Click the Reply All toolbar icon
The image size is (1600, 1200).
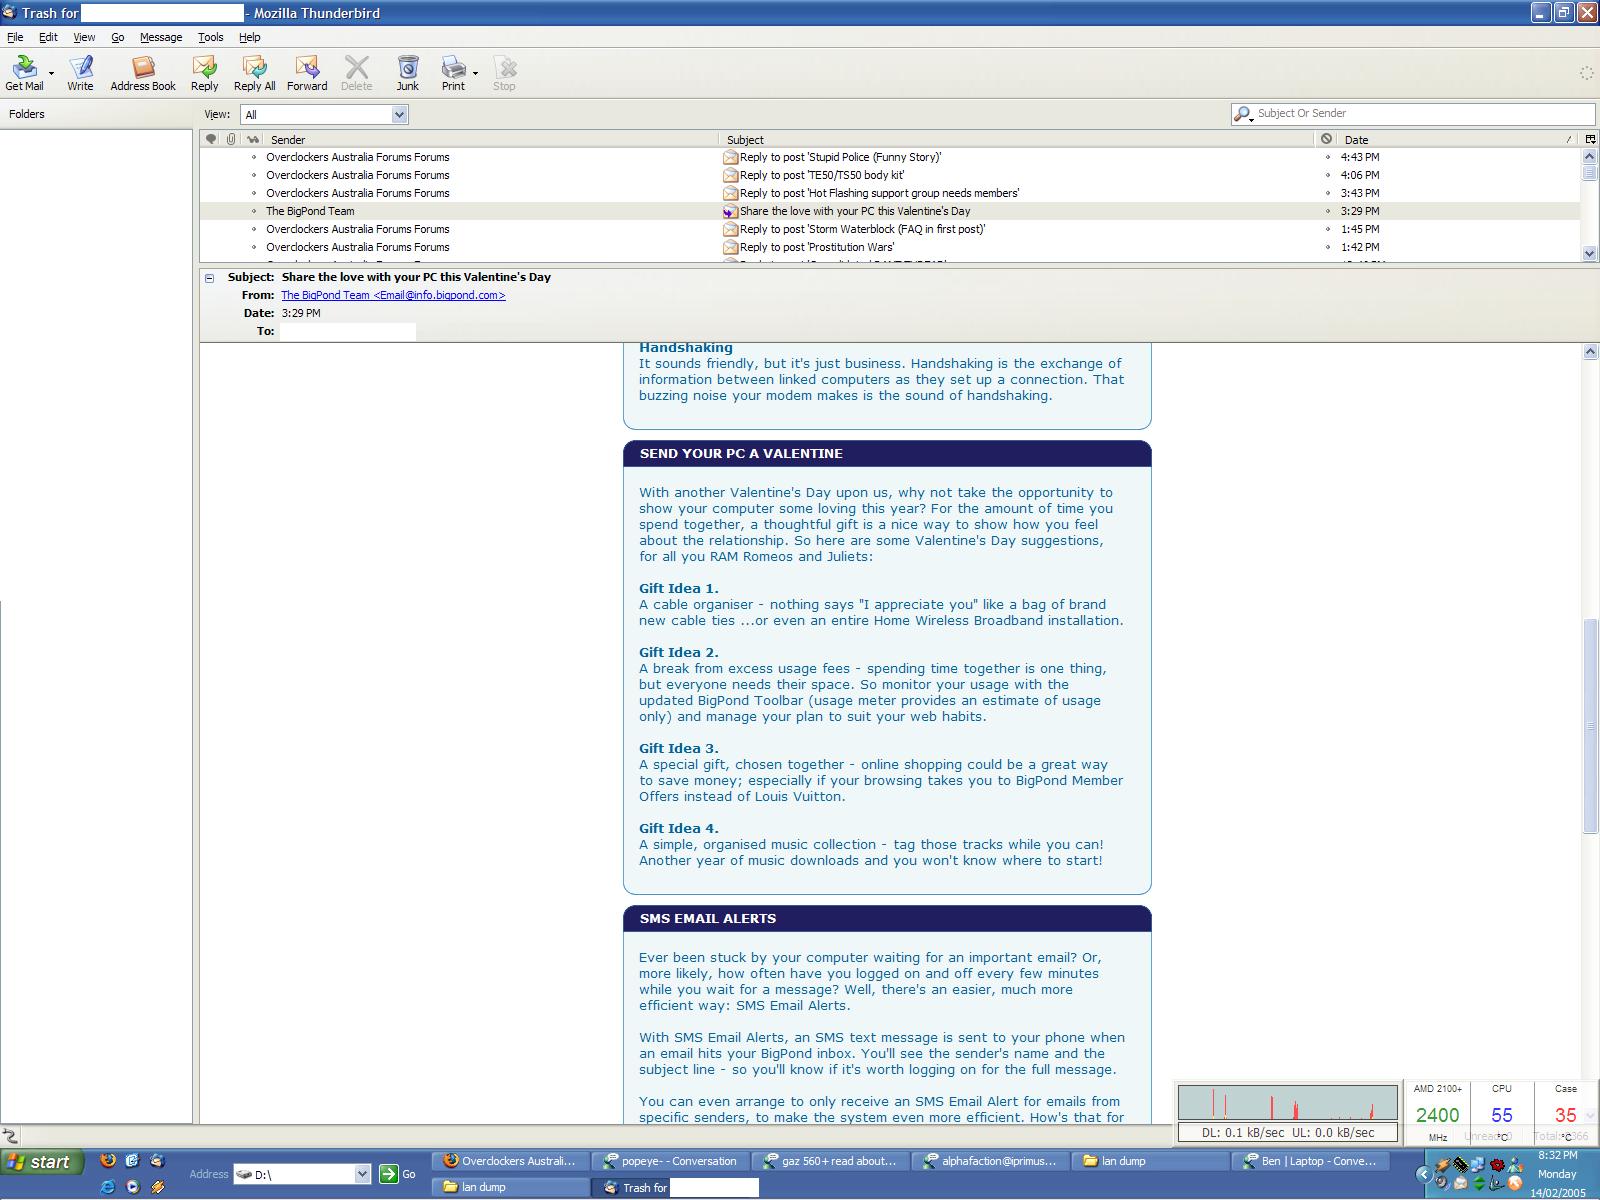[255, 72]
